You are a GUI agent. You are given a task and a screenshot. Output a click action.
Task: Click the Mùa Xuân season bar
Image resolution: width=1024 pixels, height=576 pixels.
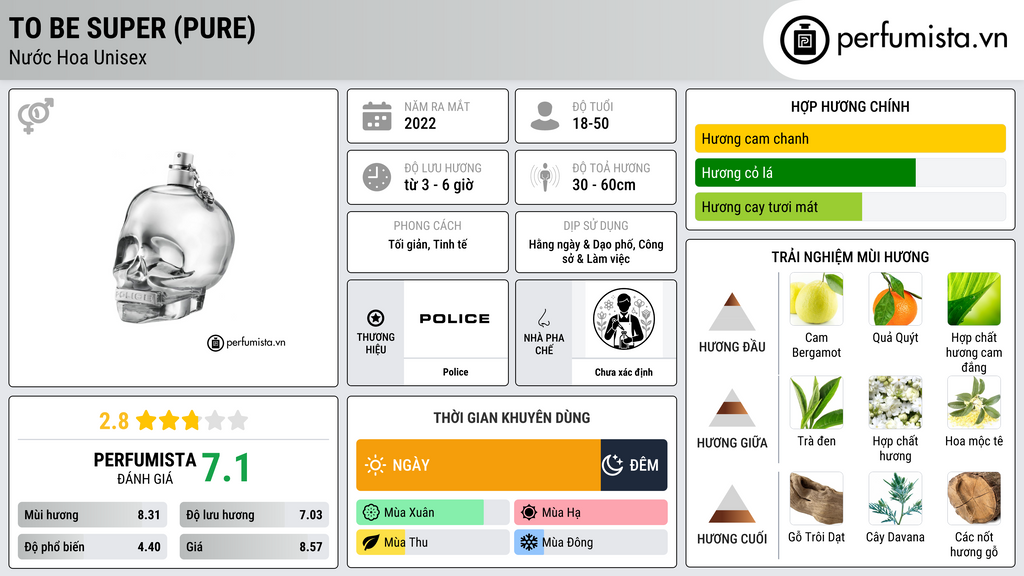coord(432,513)
